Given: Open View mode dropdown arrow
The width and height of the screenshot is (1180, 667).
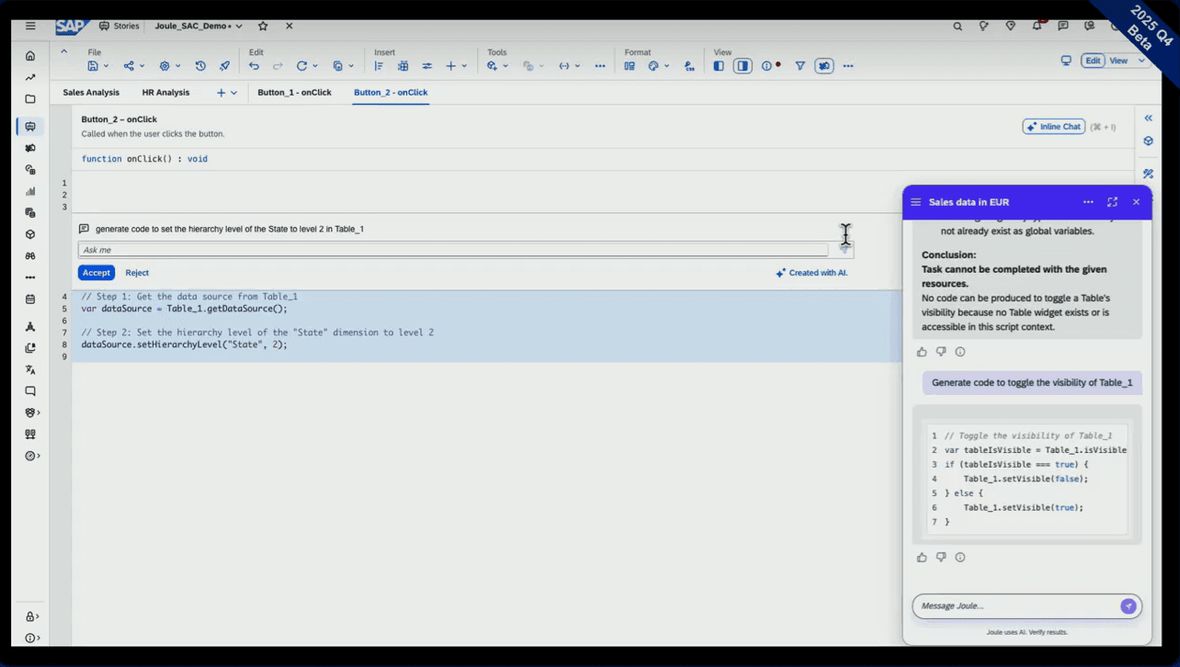Looking at the screenshot, I should (x=1142, y=60).
